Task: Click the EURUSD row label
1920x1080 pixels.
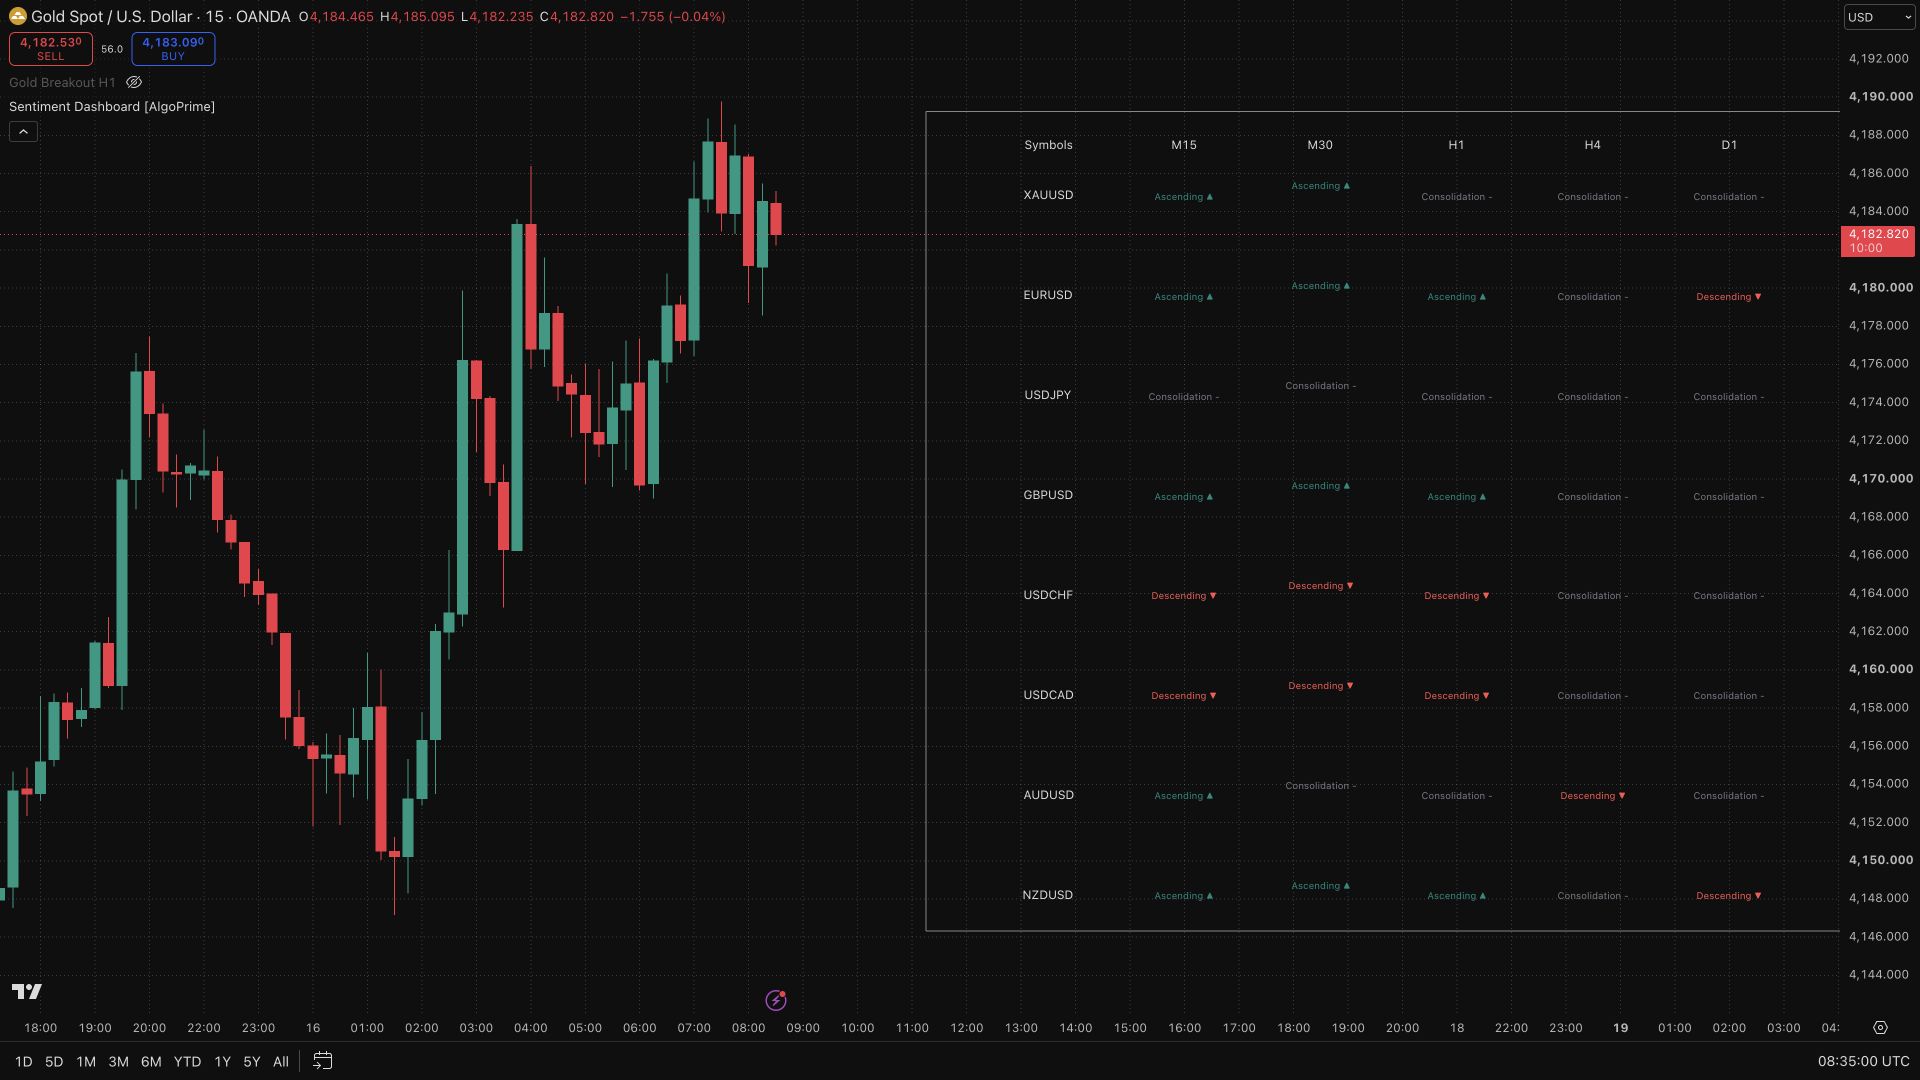Action: point(1048,295)
